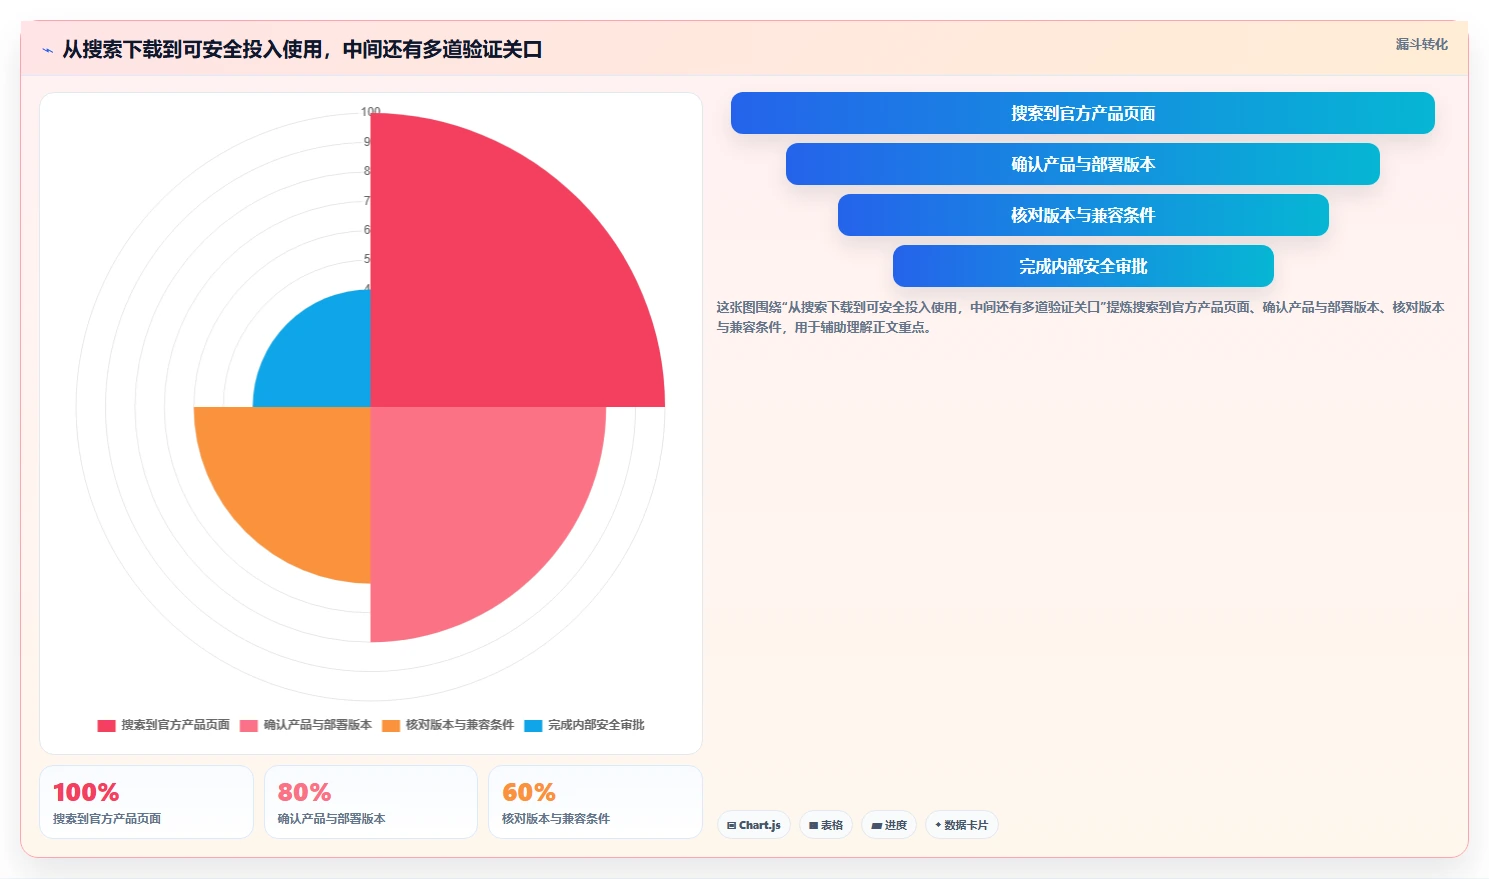Open the 60% 核对版本与兼容条件 data card
Screen dimensions: 1489x879
click(x=595, y=802)
